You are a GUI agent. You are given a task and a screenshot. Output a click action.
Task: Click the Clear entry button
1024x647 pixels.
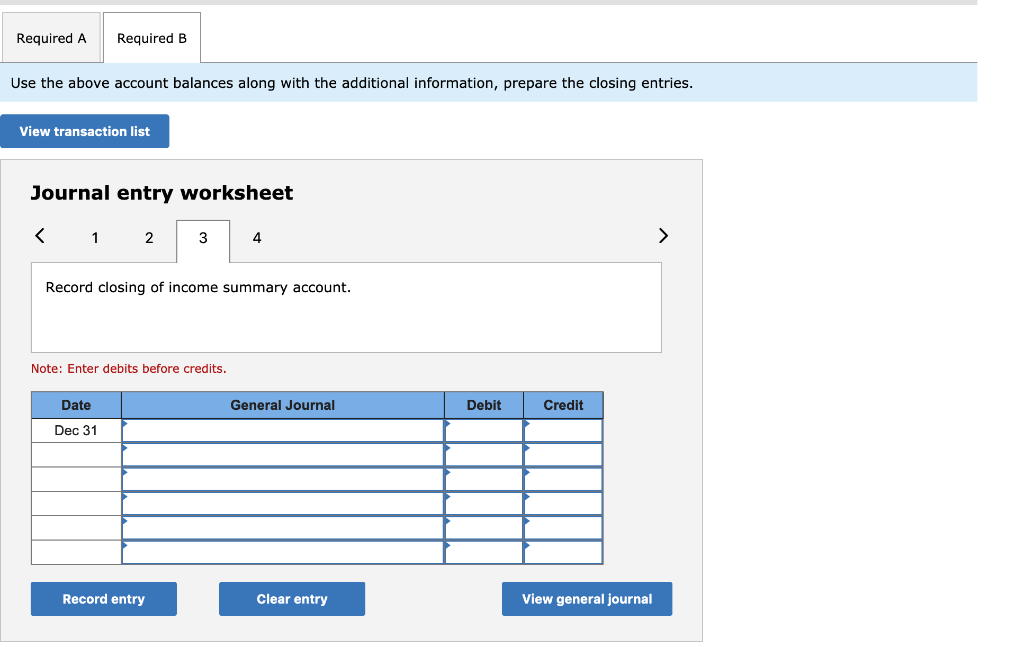pyautogui.click(x=291, y=598)
